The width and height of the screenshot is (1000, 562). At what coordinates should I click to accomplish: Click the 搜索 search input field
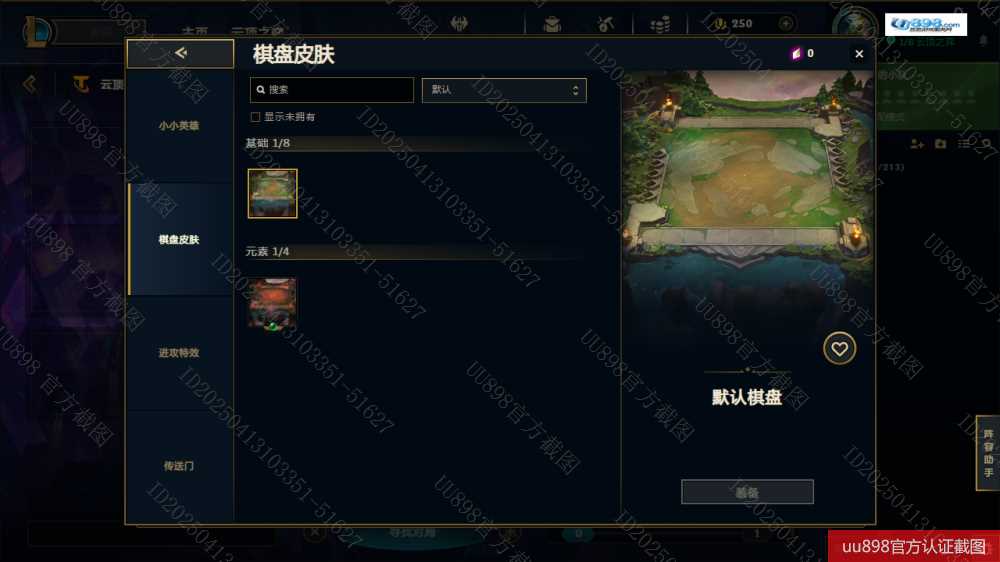[332, 90]
